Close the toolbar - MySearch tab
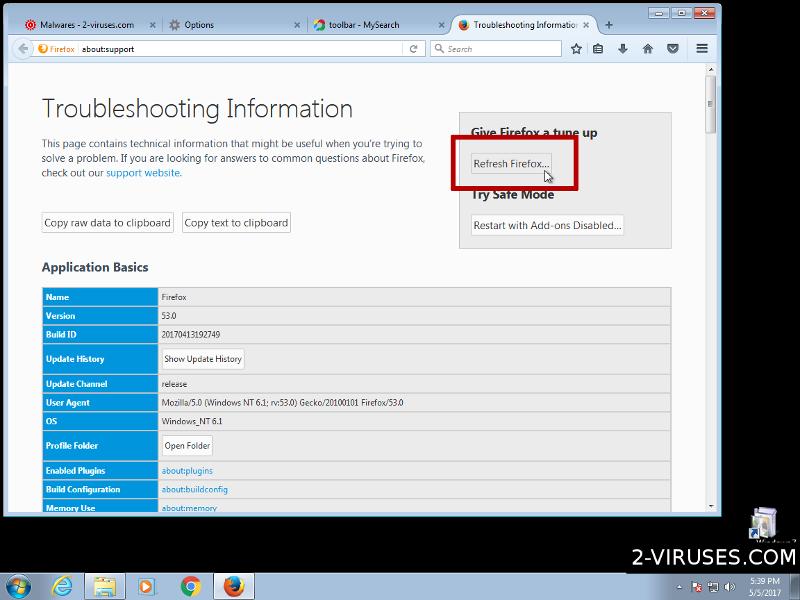Viewport: 800px width, 600px height. 441,25
